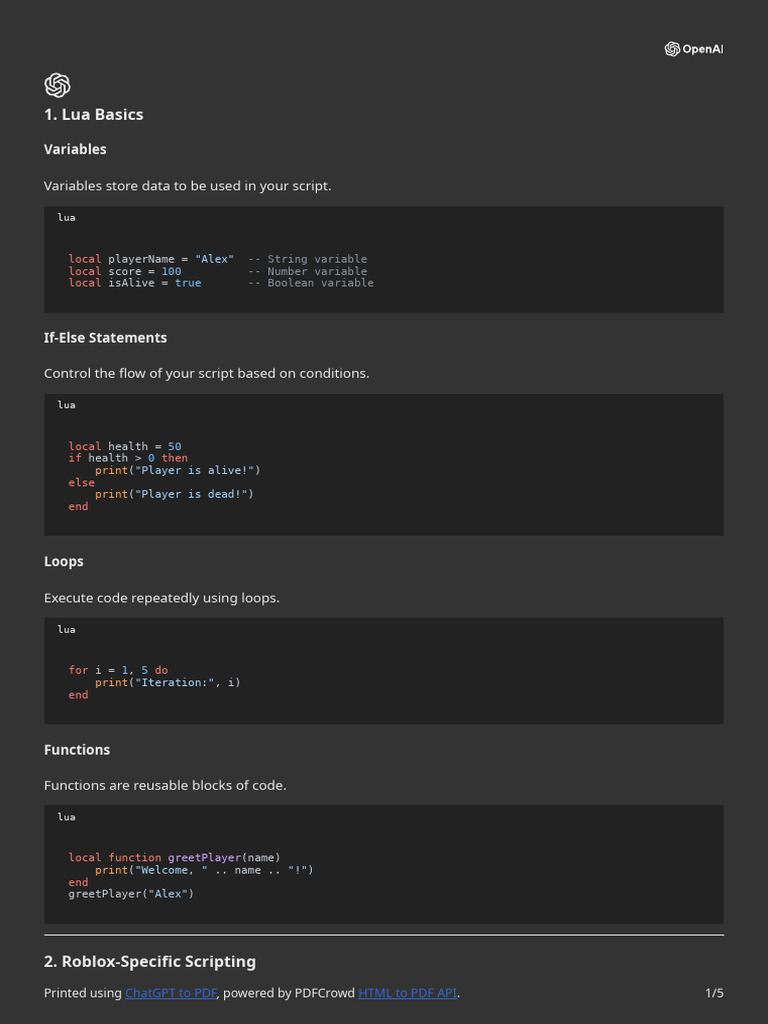Click the local playerName = "Alex" code line
The width and height of the screenshot is (768, 1024).
[x=151, y=259]
